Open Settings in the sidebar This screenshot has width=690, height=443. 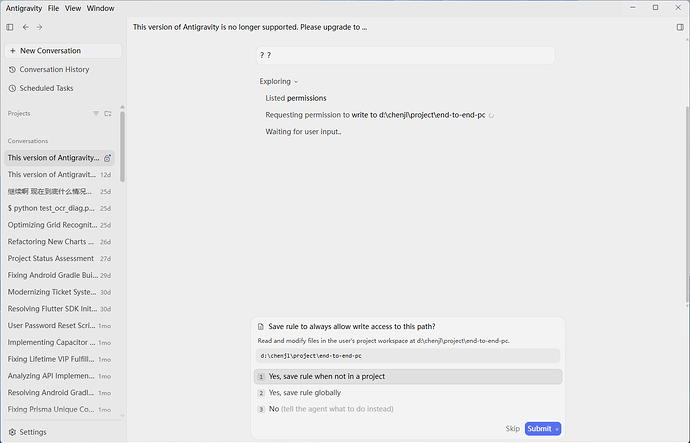click(27, 432)
